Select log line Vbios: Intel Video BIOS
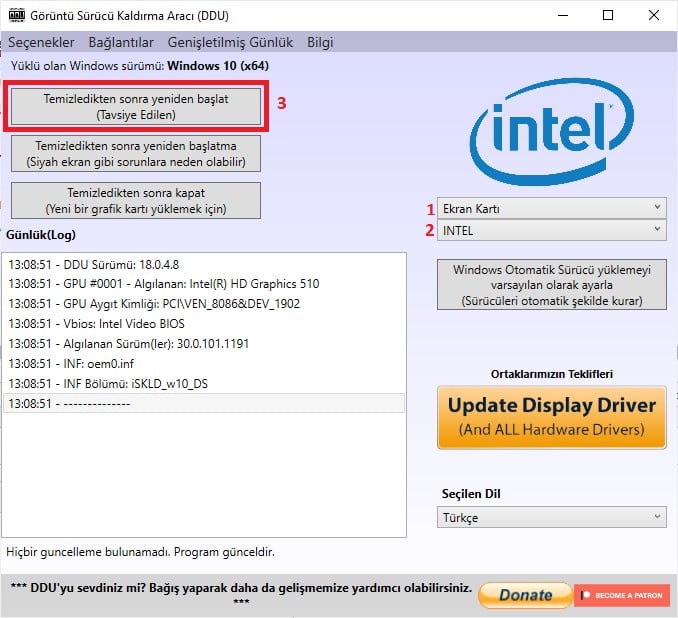Image resolution: width=678 pixels, height=618 pixels. tap(204, 323)
